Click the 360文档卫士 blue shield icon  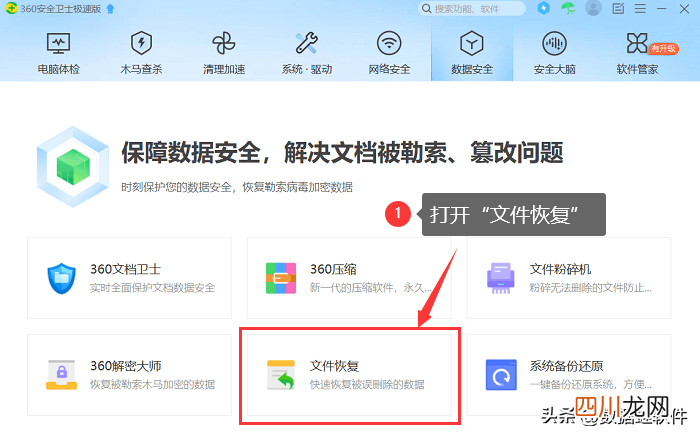pos(62,279)
